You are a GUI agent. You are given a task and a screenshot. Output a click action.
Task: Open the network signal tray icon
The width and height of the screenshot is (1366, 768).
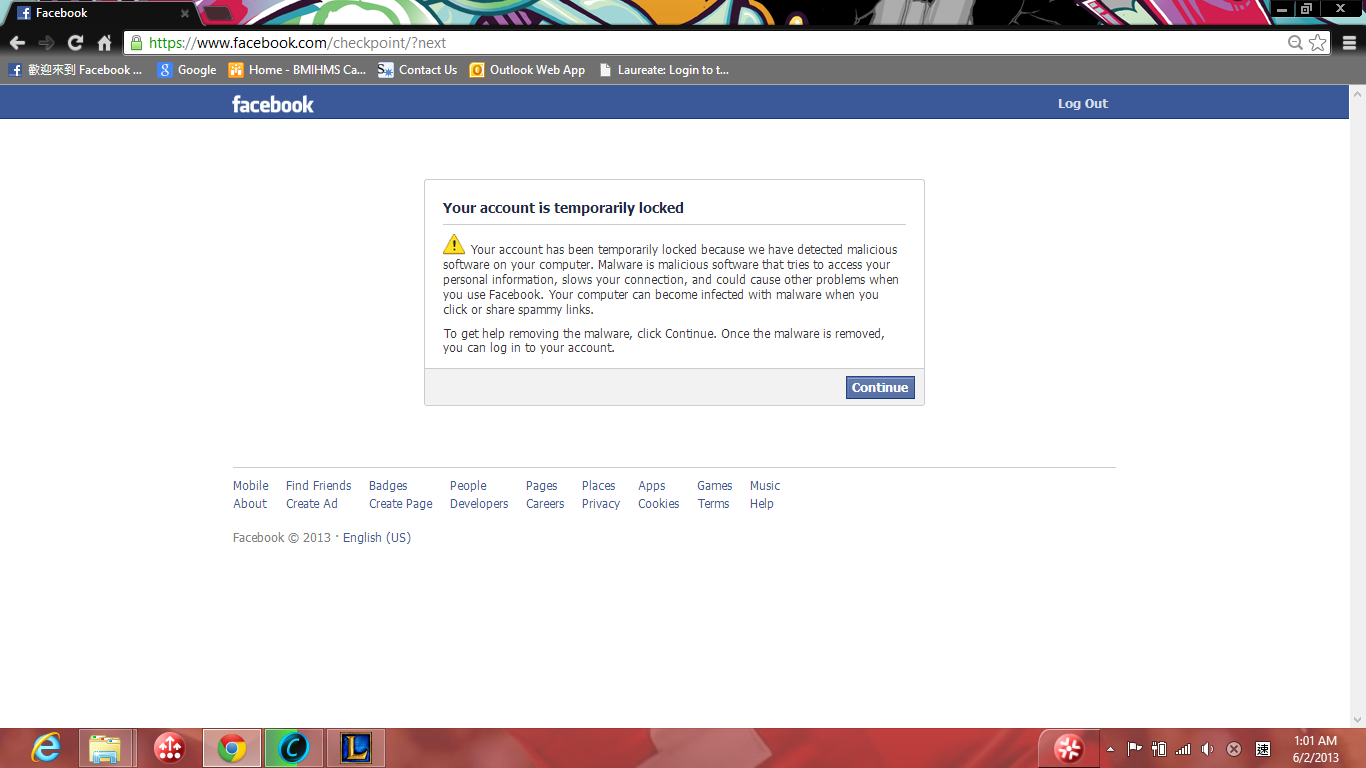(x=1184, y=749)
